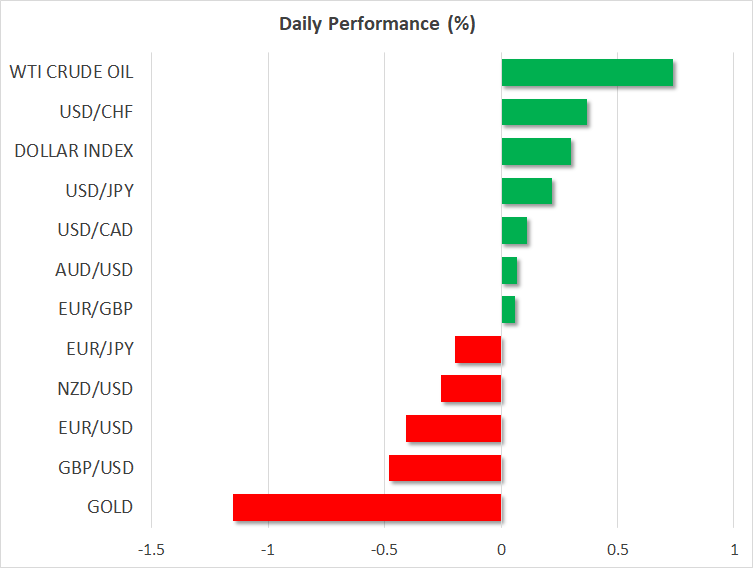This screenshot has height=568, width=753.
Task: Select the GOLD category label
Action: point(110,507)
